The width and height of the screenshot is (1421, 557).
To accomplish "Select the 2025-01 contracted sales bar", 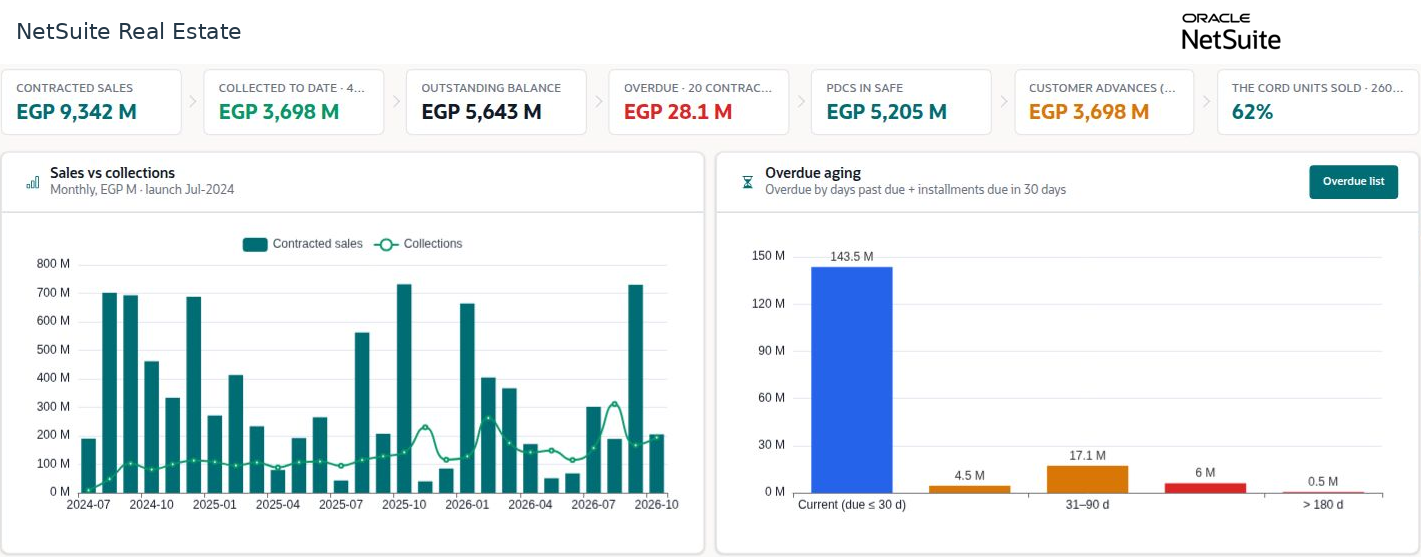I will [x=215, y=453].
